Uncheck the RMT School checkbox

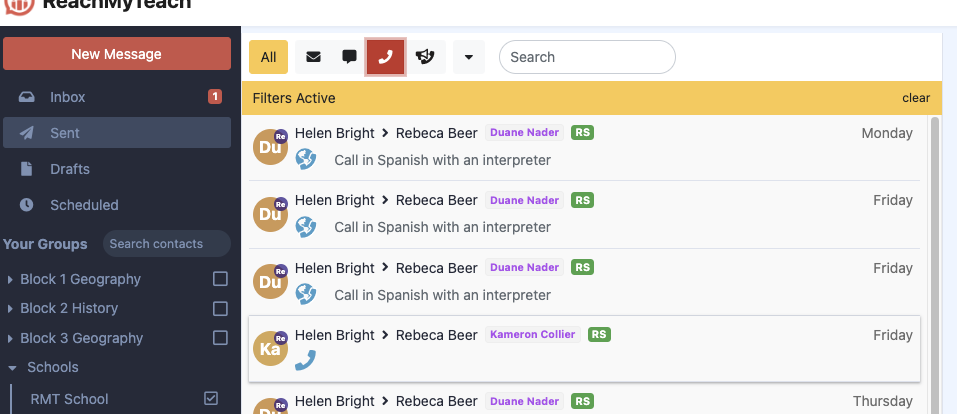pyautogui.click(x=211, y=398)
